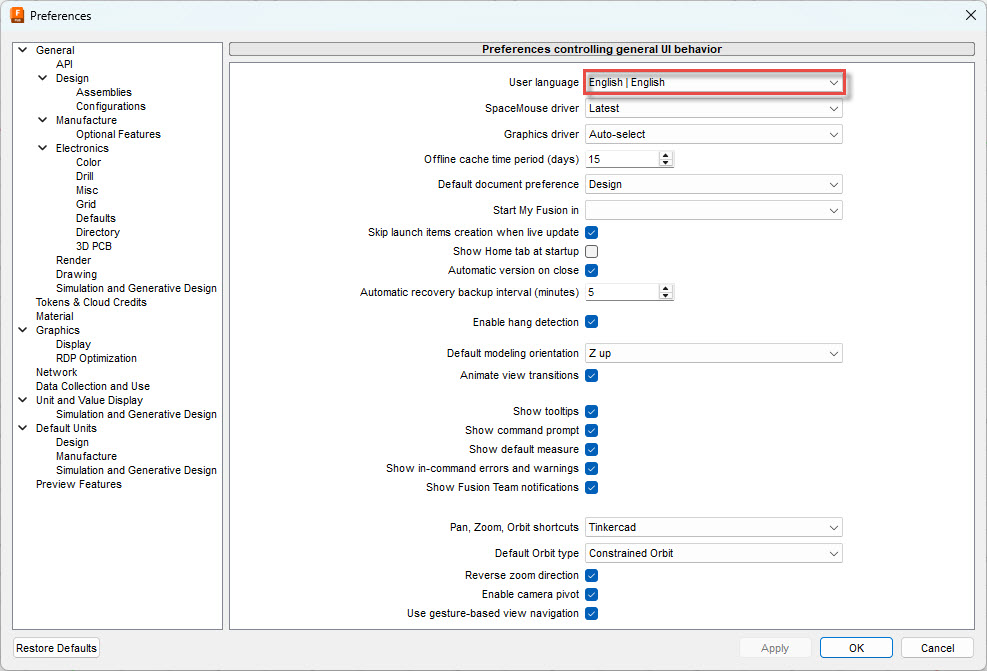Click the Fusion app icon in title bar
The width and height of the screenshot is (987, 671).
(17, 15)
